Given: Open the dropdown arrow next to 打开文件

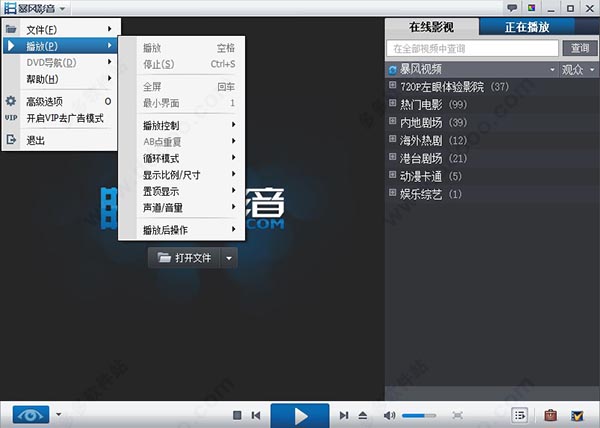Looking at the screenshot, I should pos(229,258).
